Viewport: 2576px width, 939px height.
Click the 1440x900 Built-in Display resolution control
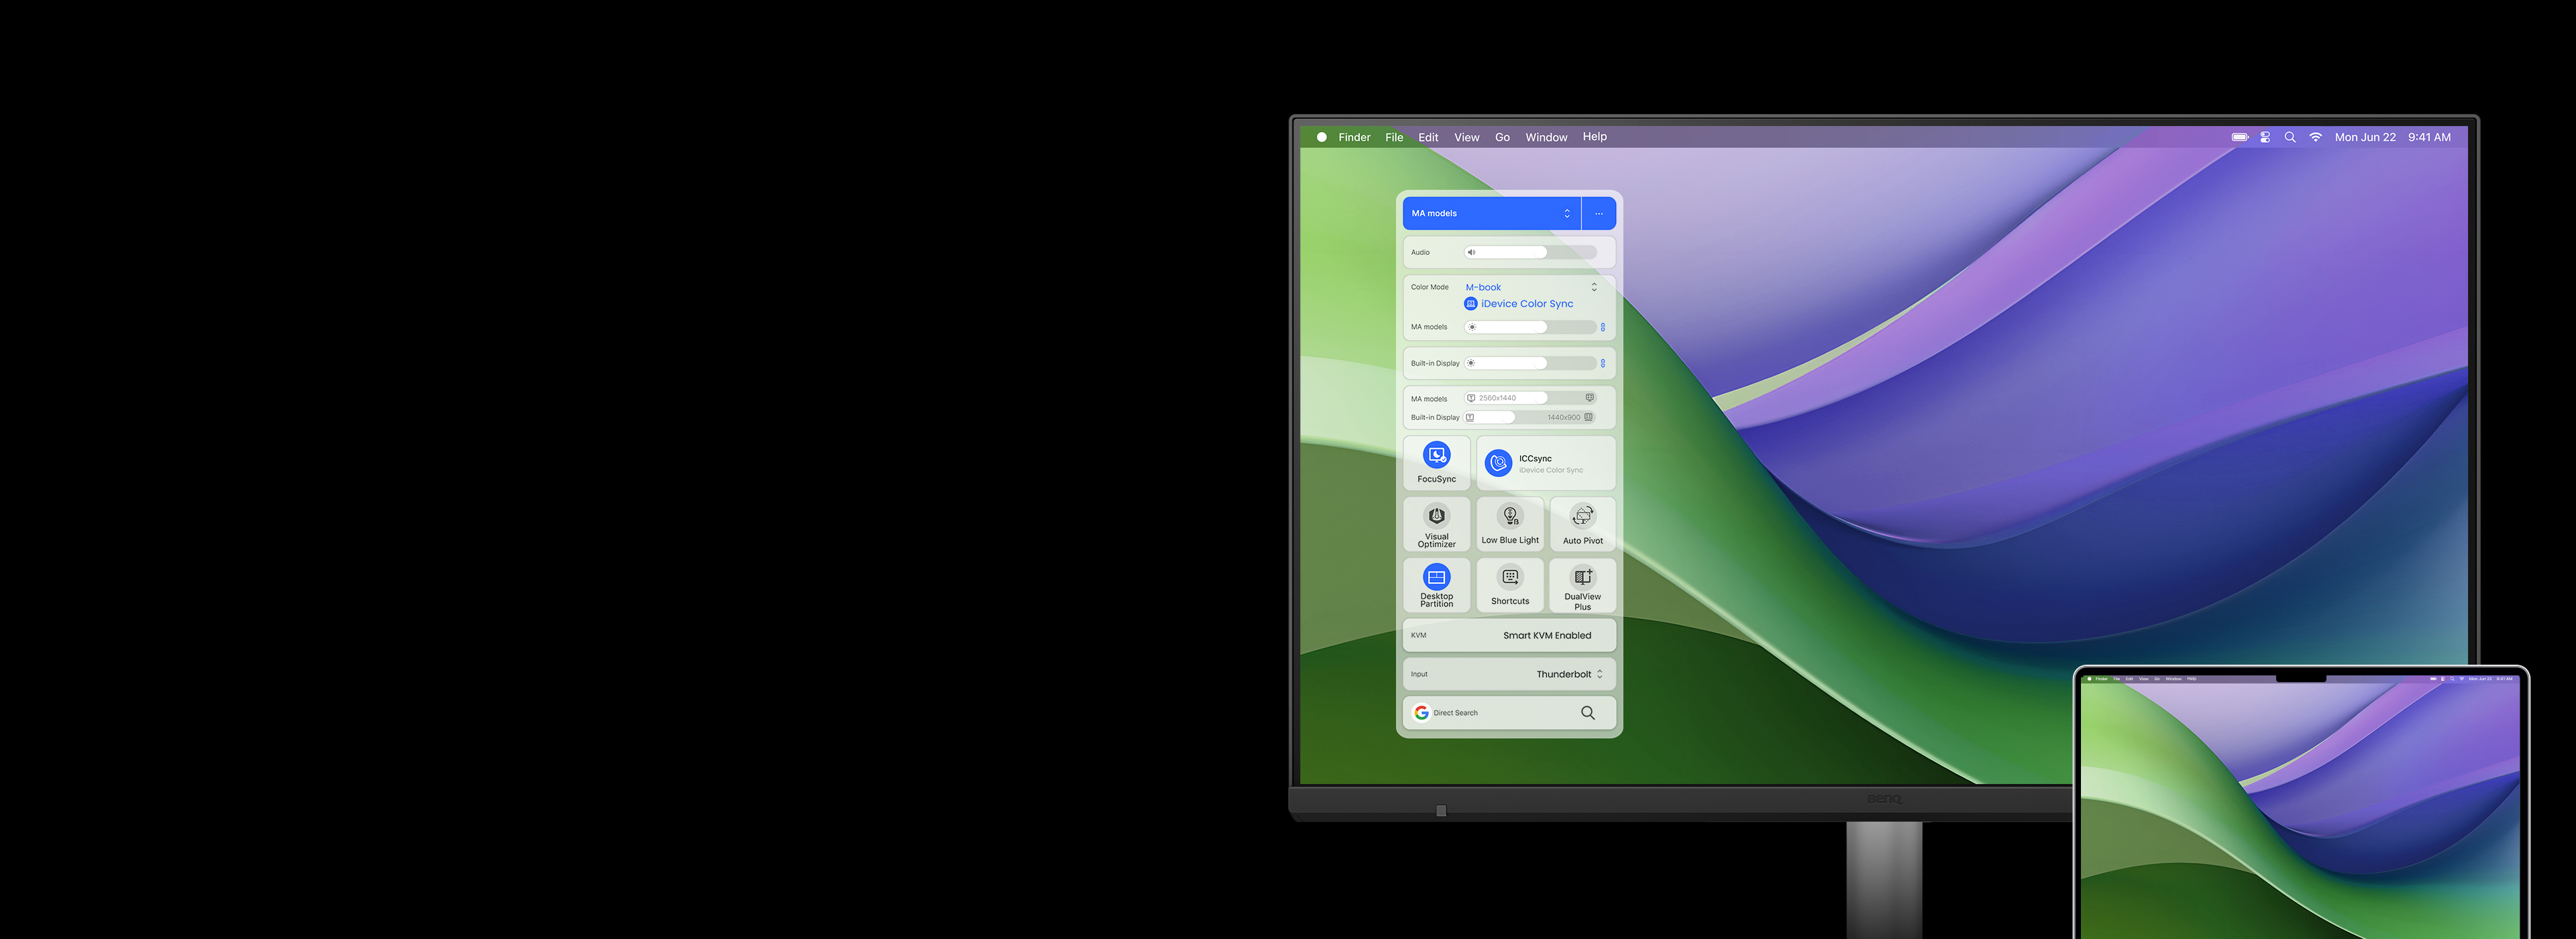(1530, 417)
